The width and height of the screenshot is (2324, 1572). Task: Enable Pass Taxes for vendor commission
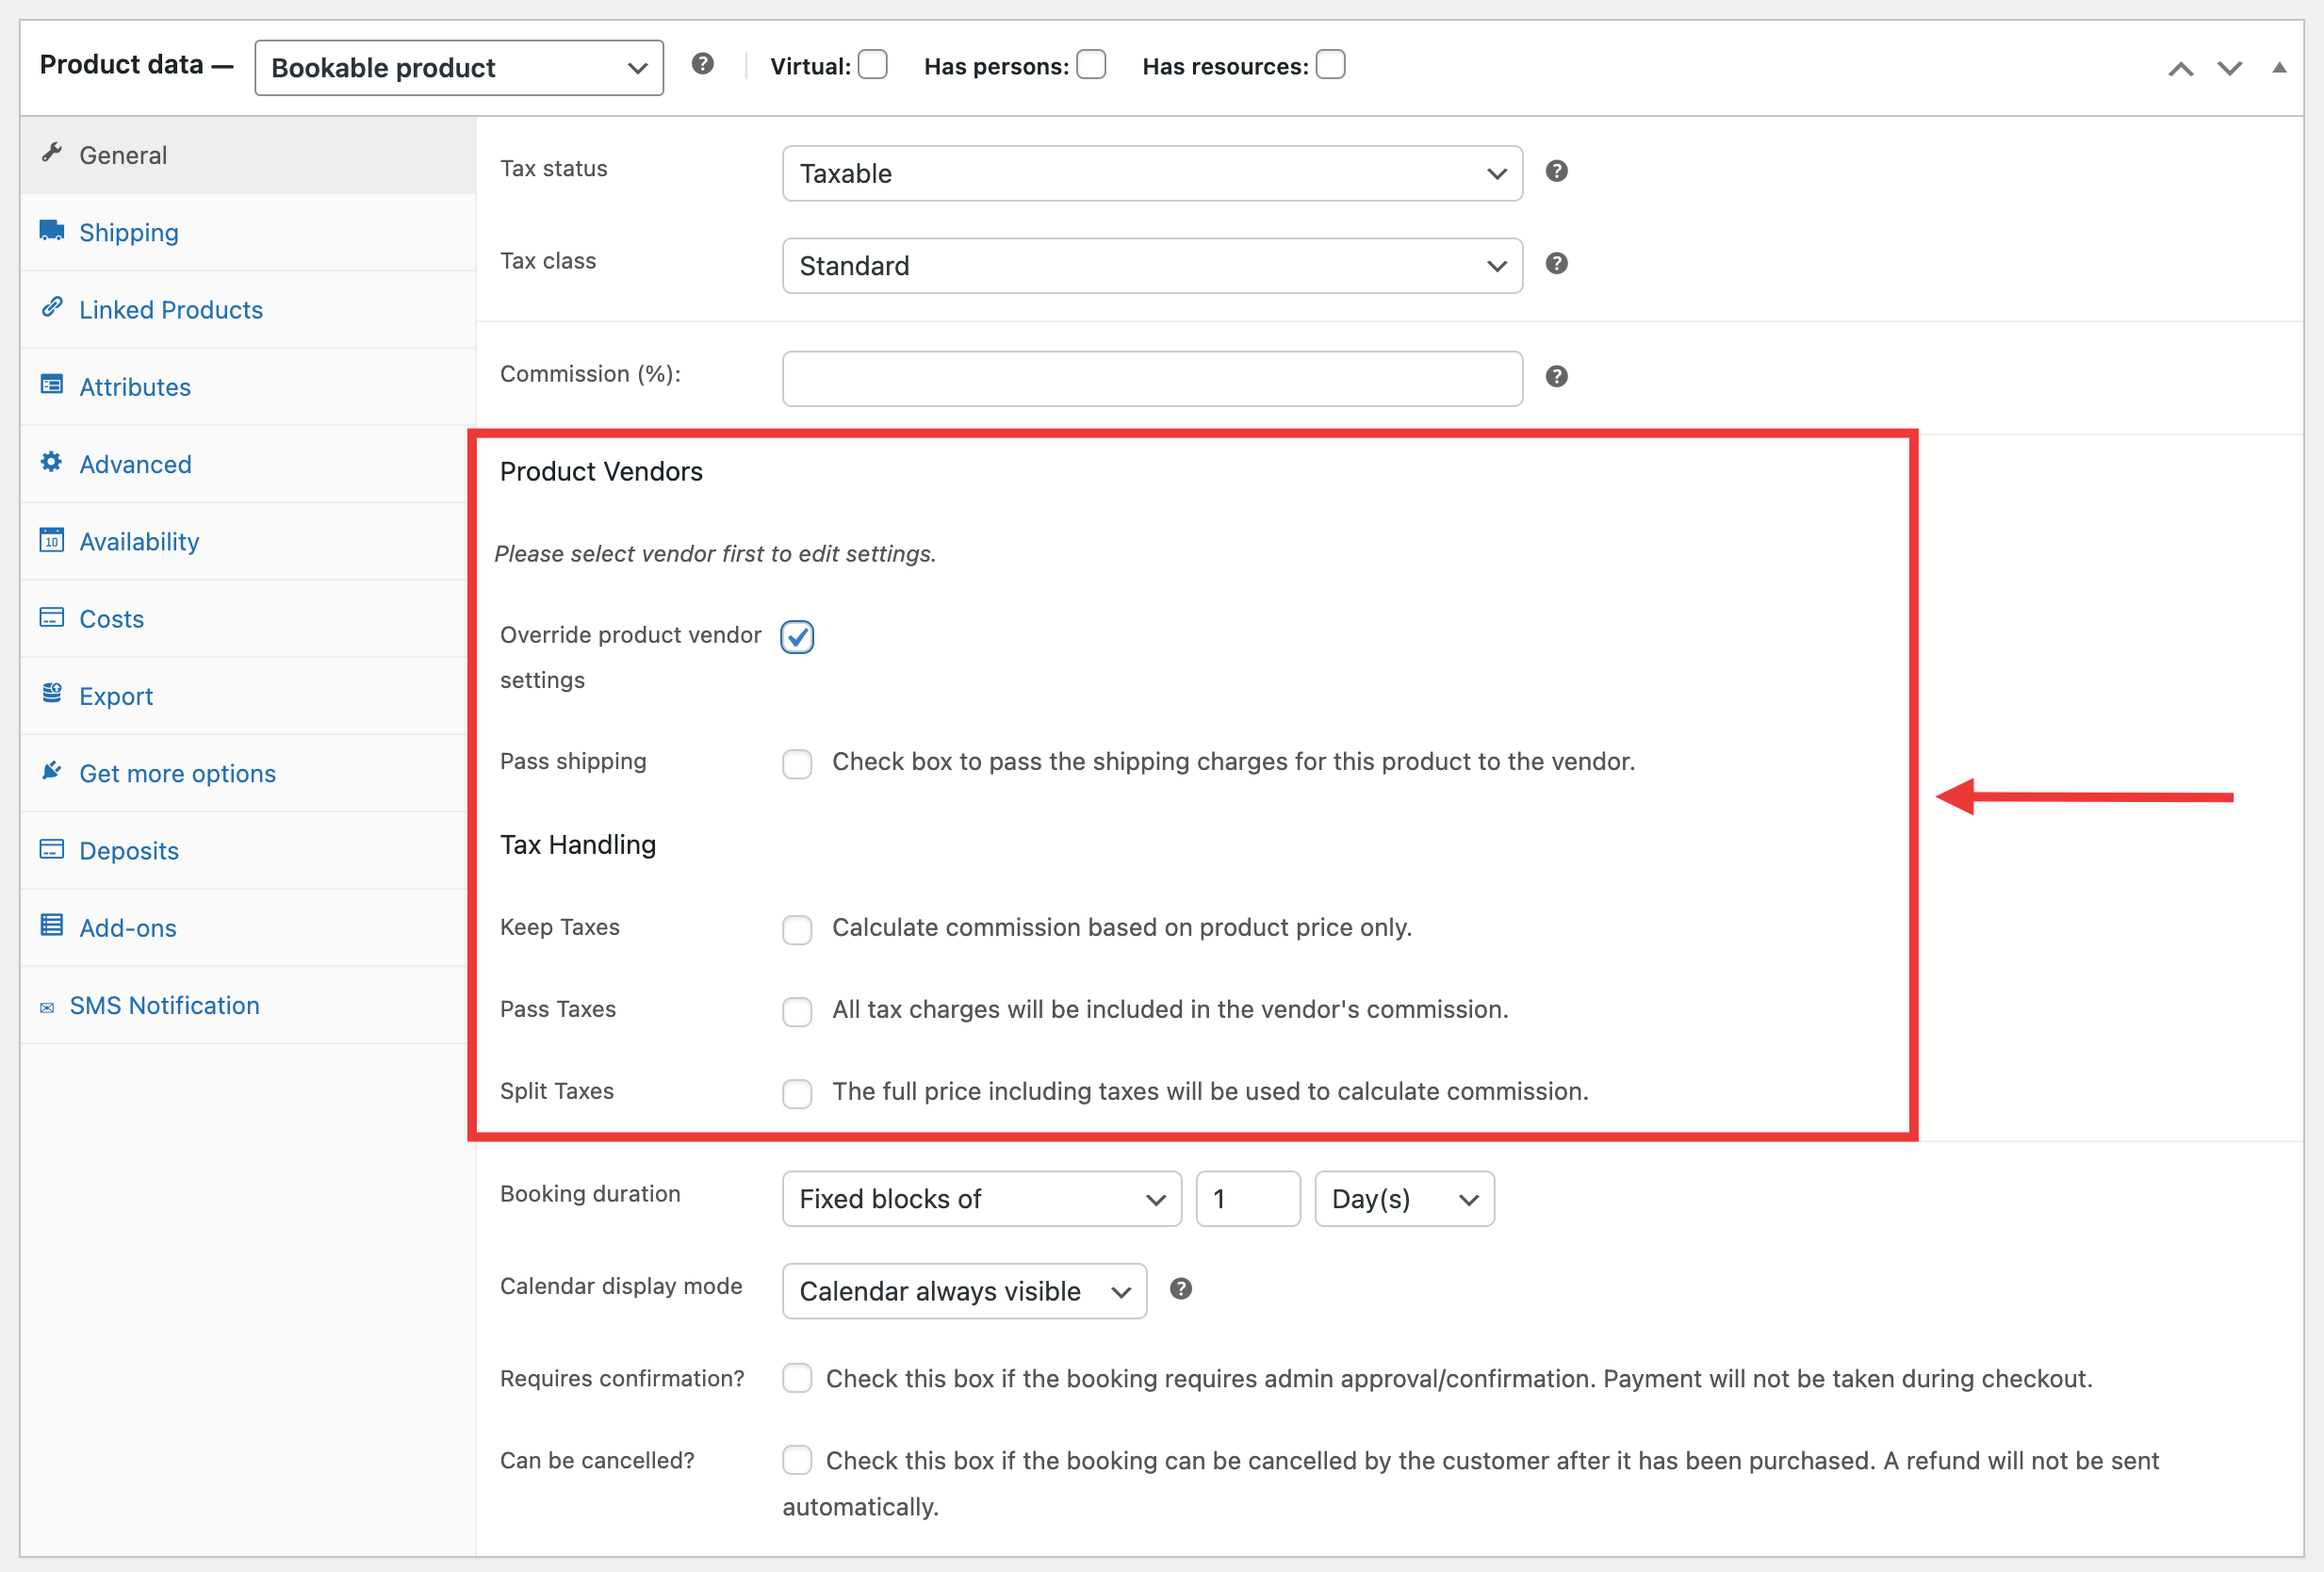coord(797,1012)
